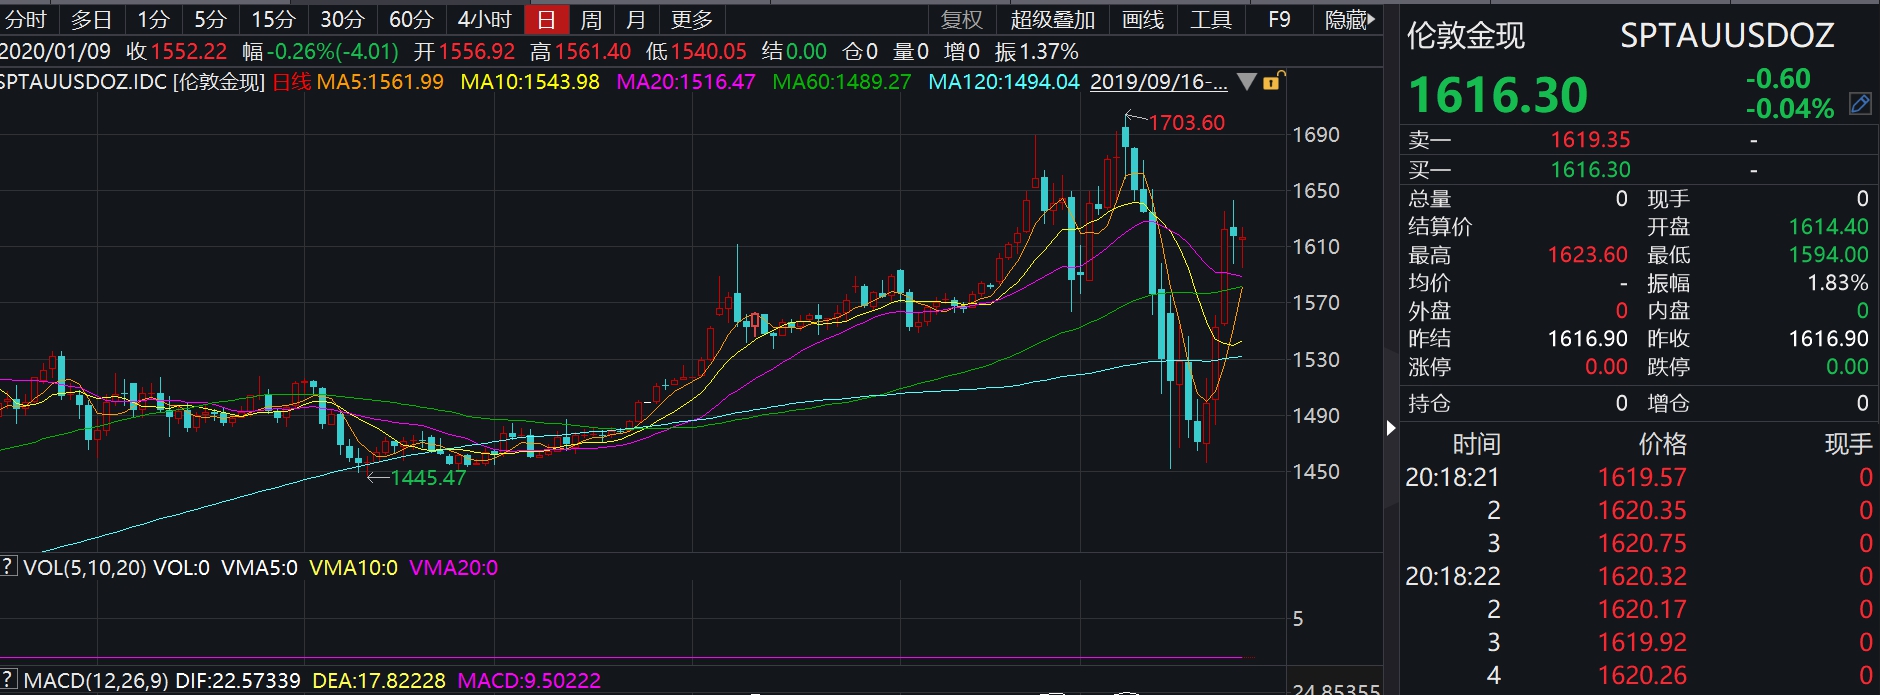Click the large 1616.30 last price
Image resolution: width=1880 pixels, height=695 pixels.
(1498, 95)
